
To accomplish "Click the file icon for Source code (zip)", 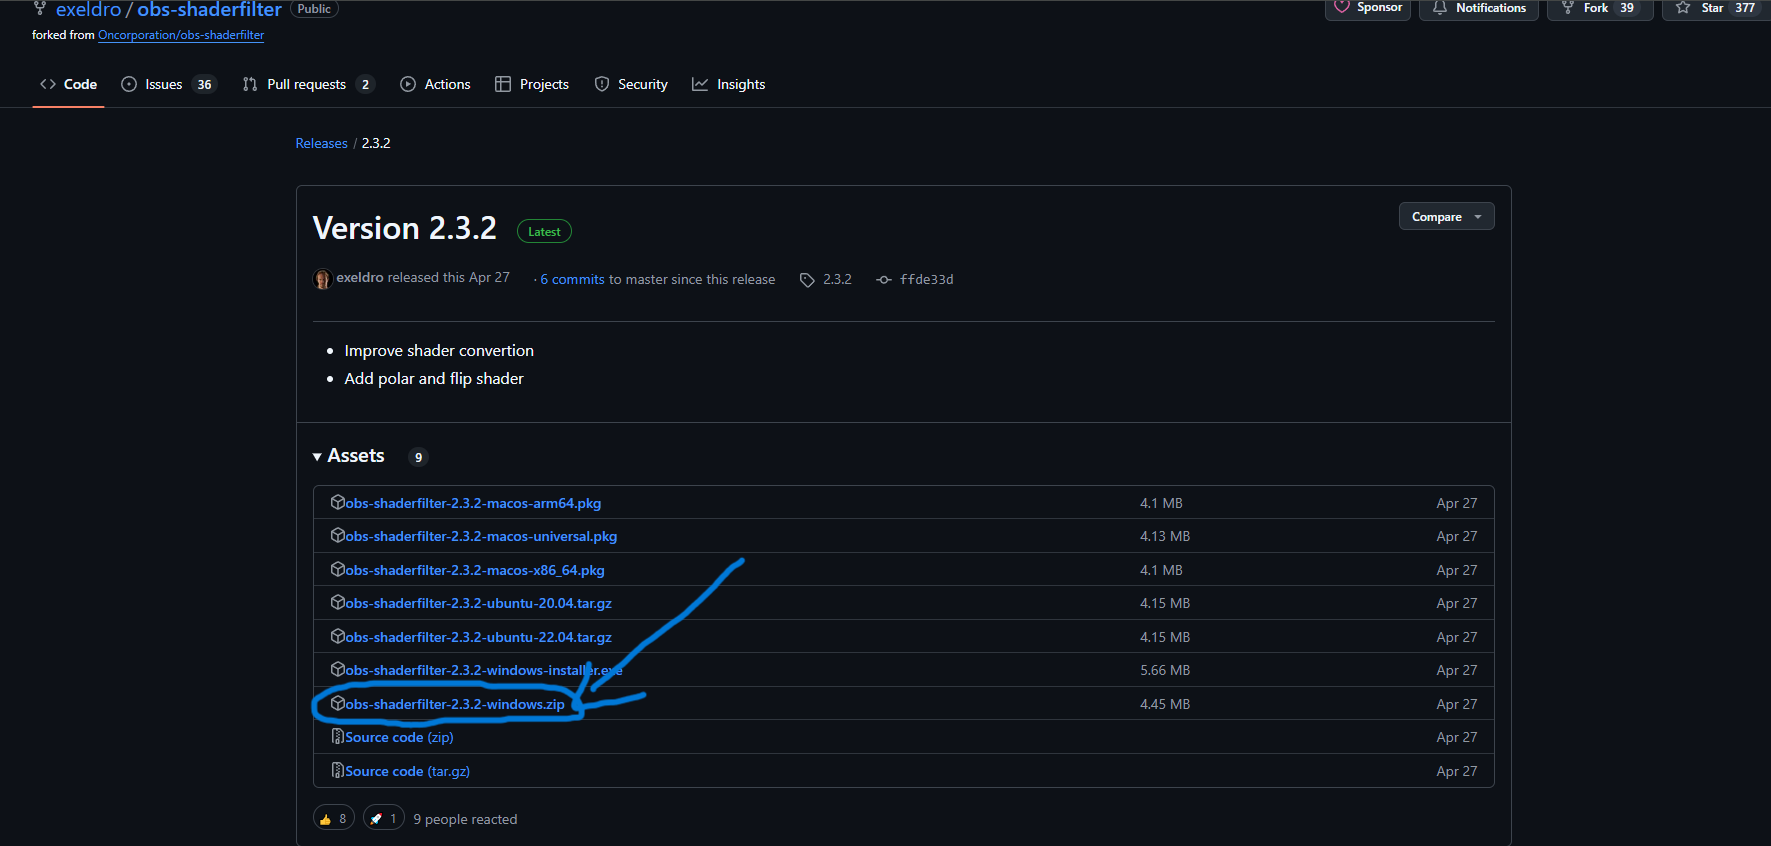I will pyautogui.click(x=338, y=737).
